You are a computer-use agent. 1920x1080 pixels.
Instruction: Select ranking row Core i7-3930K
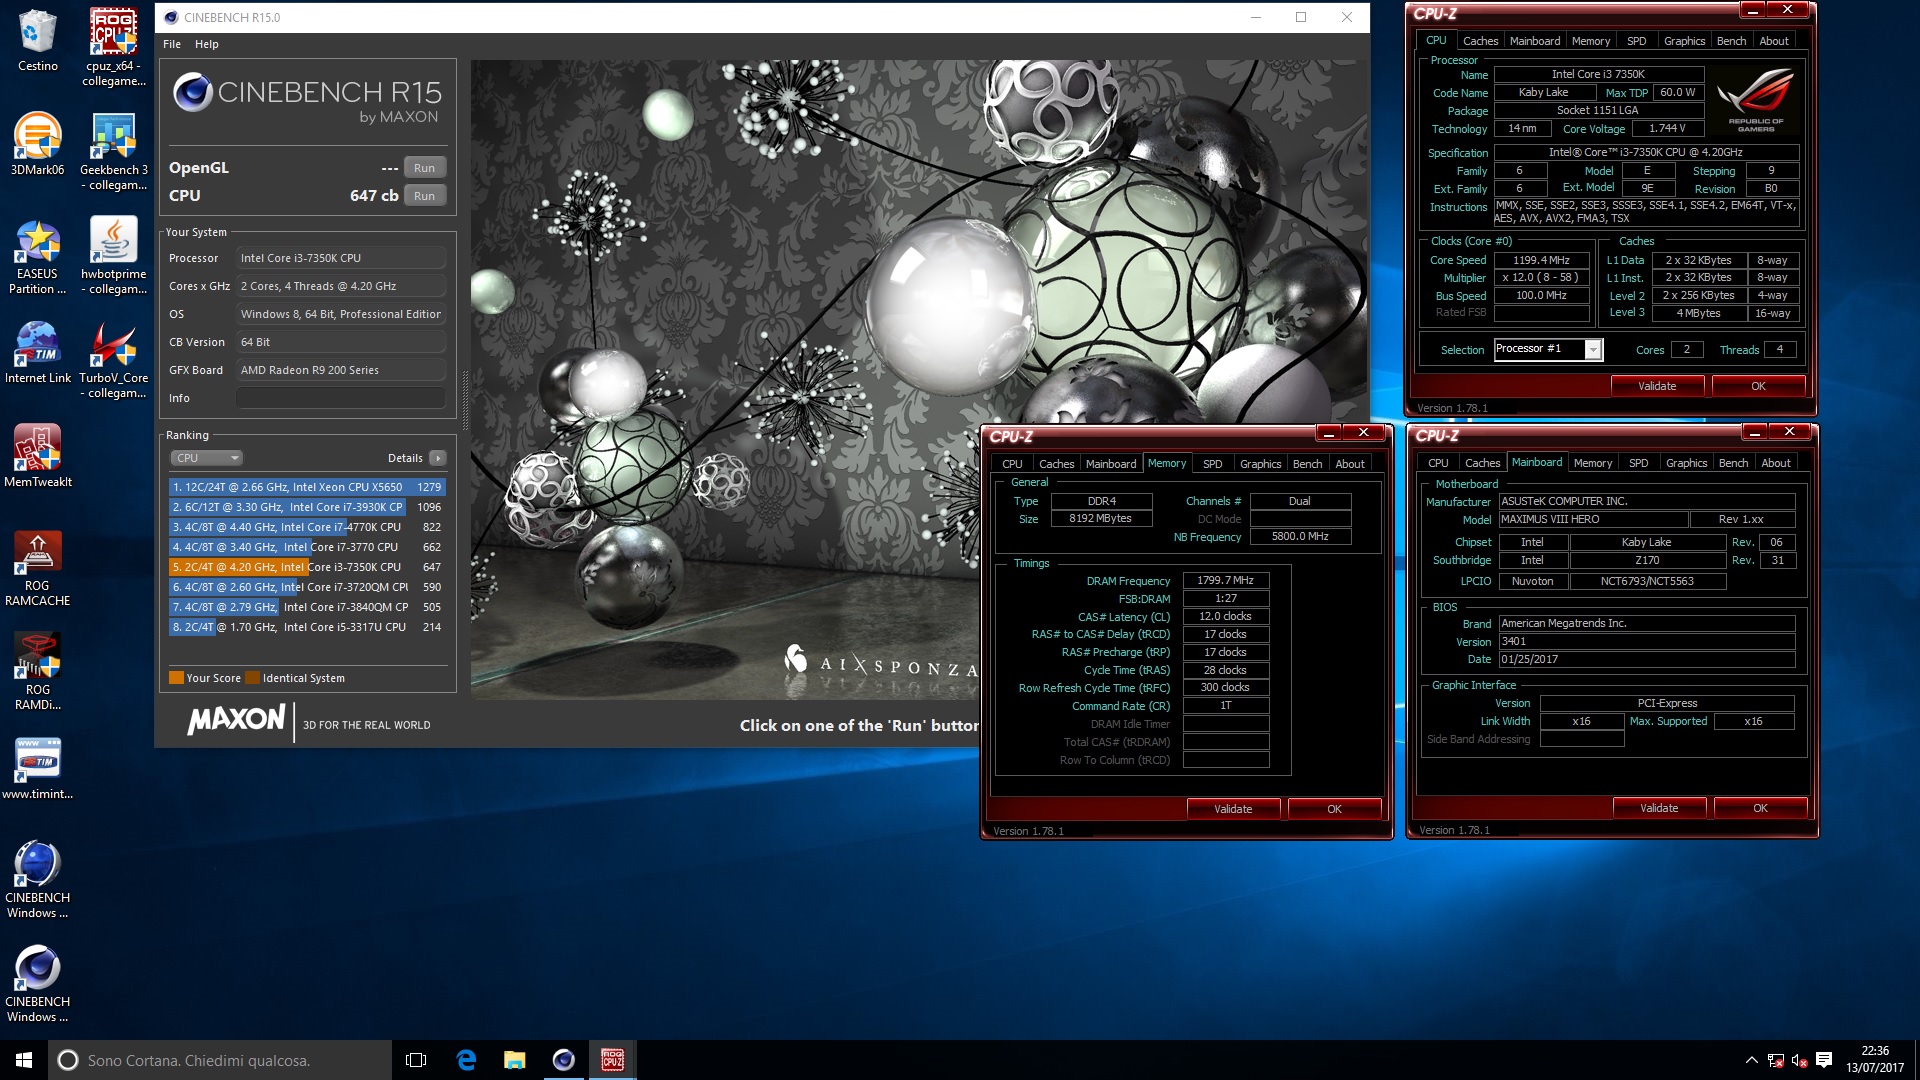(307, 507)
